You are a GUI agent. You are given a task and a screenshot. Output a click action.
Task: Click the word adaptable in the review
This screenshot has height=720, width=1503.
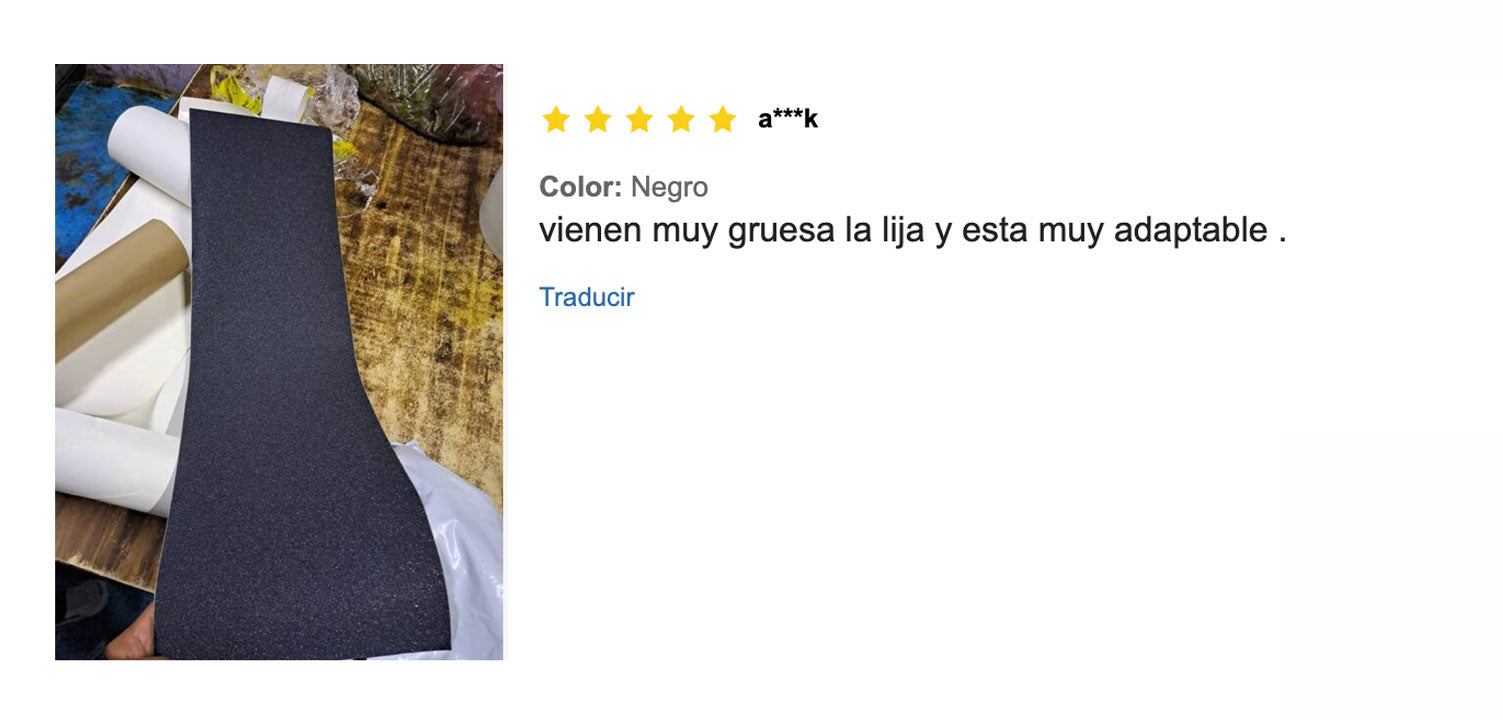pos(1191,231)
